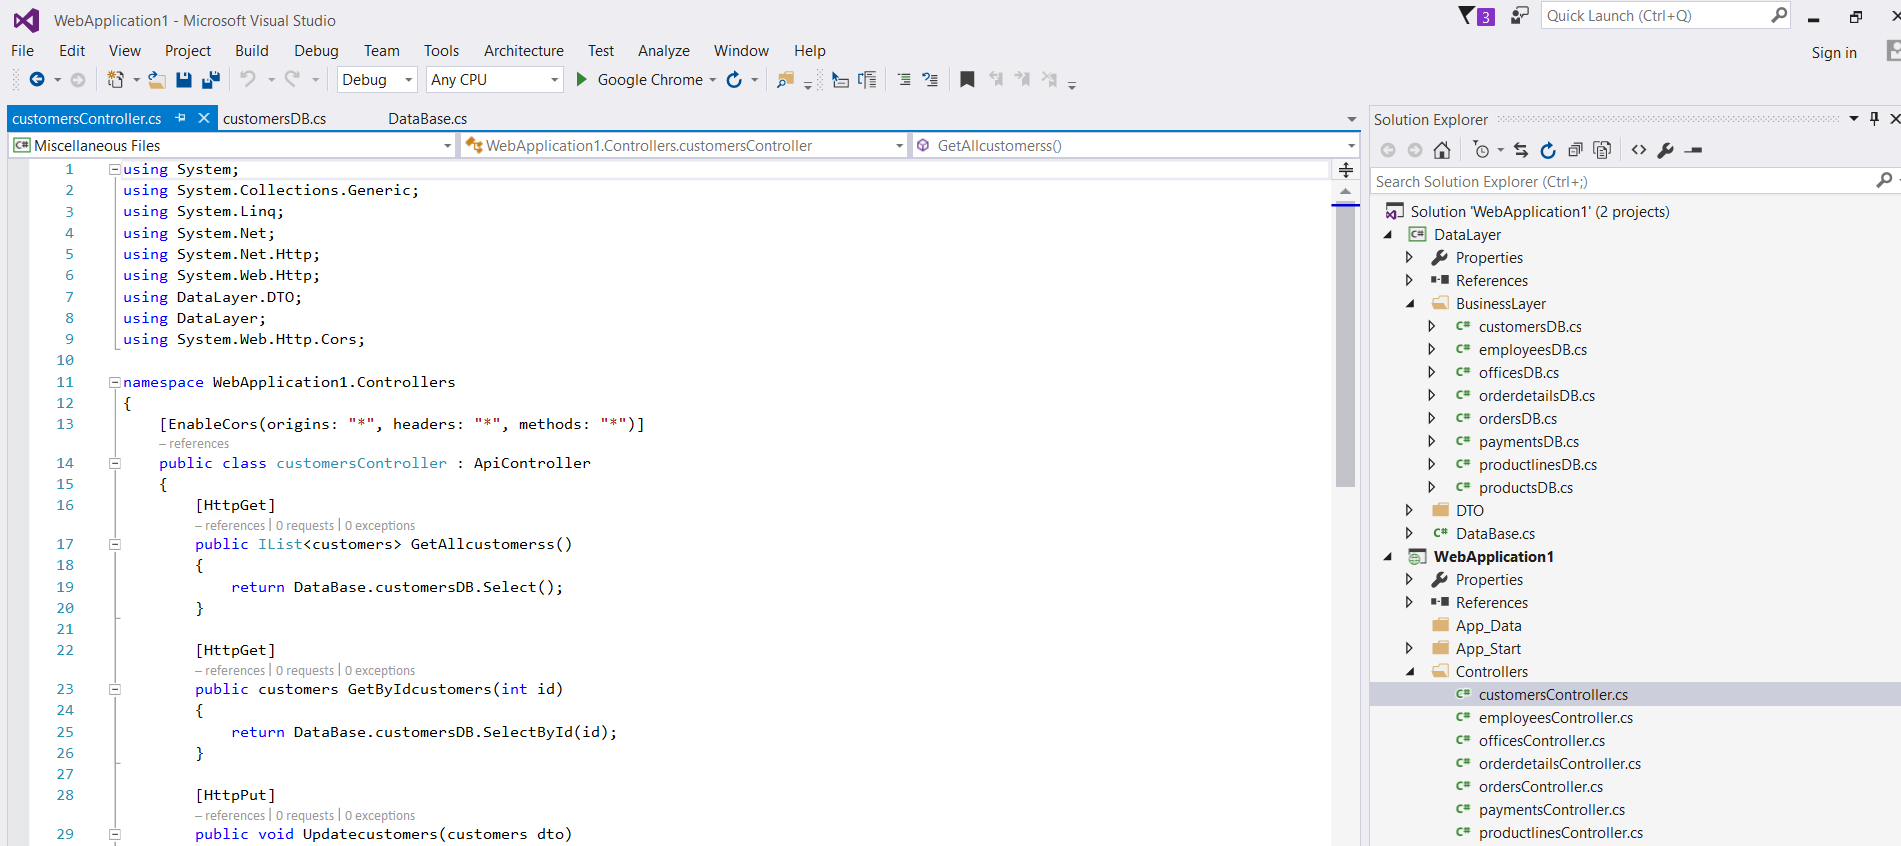Click the feedback icon near Quick Launch
1901x846 pixels.
1520,15
